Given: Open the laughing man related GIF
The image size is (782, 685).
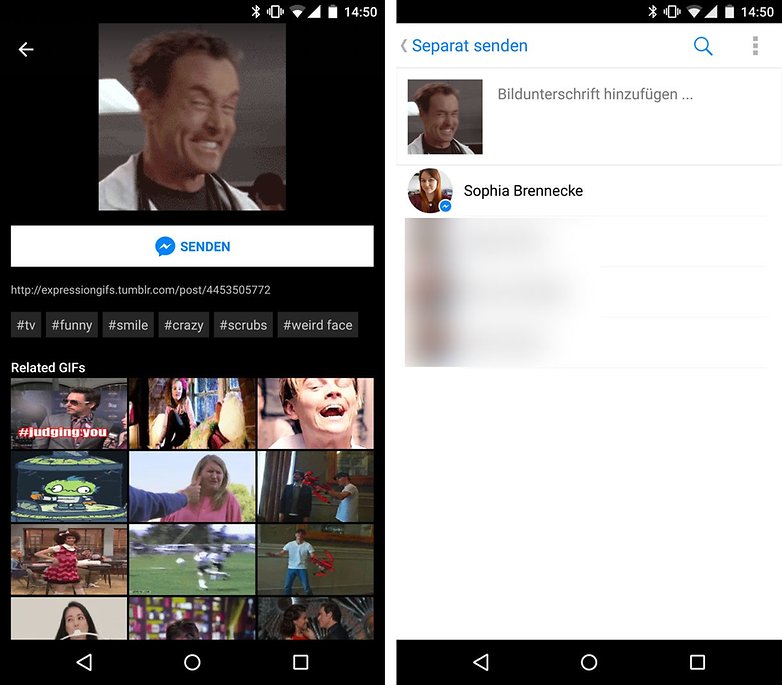Looking at the screenshot, I should click(x=315, y=413).
